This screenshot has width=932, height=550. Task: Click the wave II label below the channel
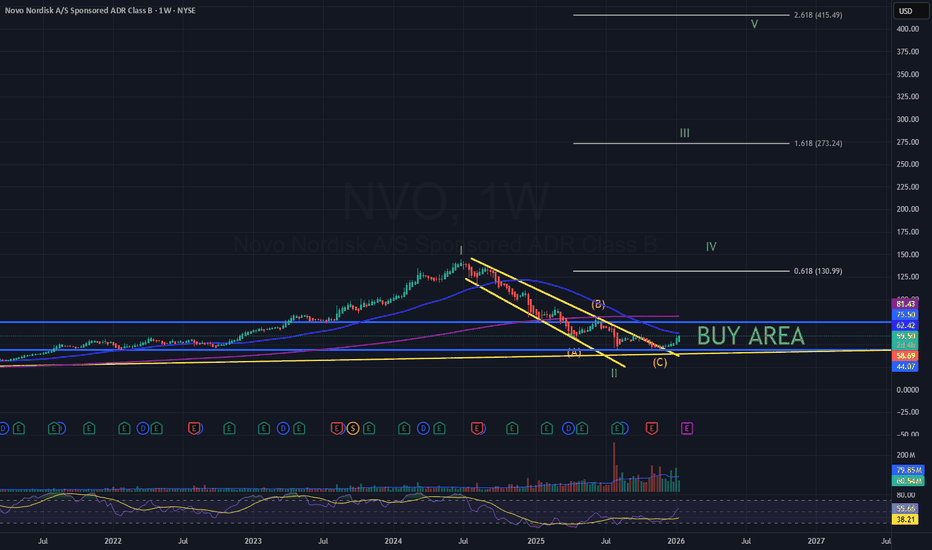[x=614, y=373]
